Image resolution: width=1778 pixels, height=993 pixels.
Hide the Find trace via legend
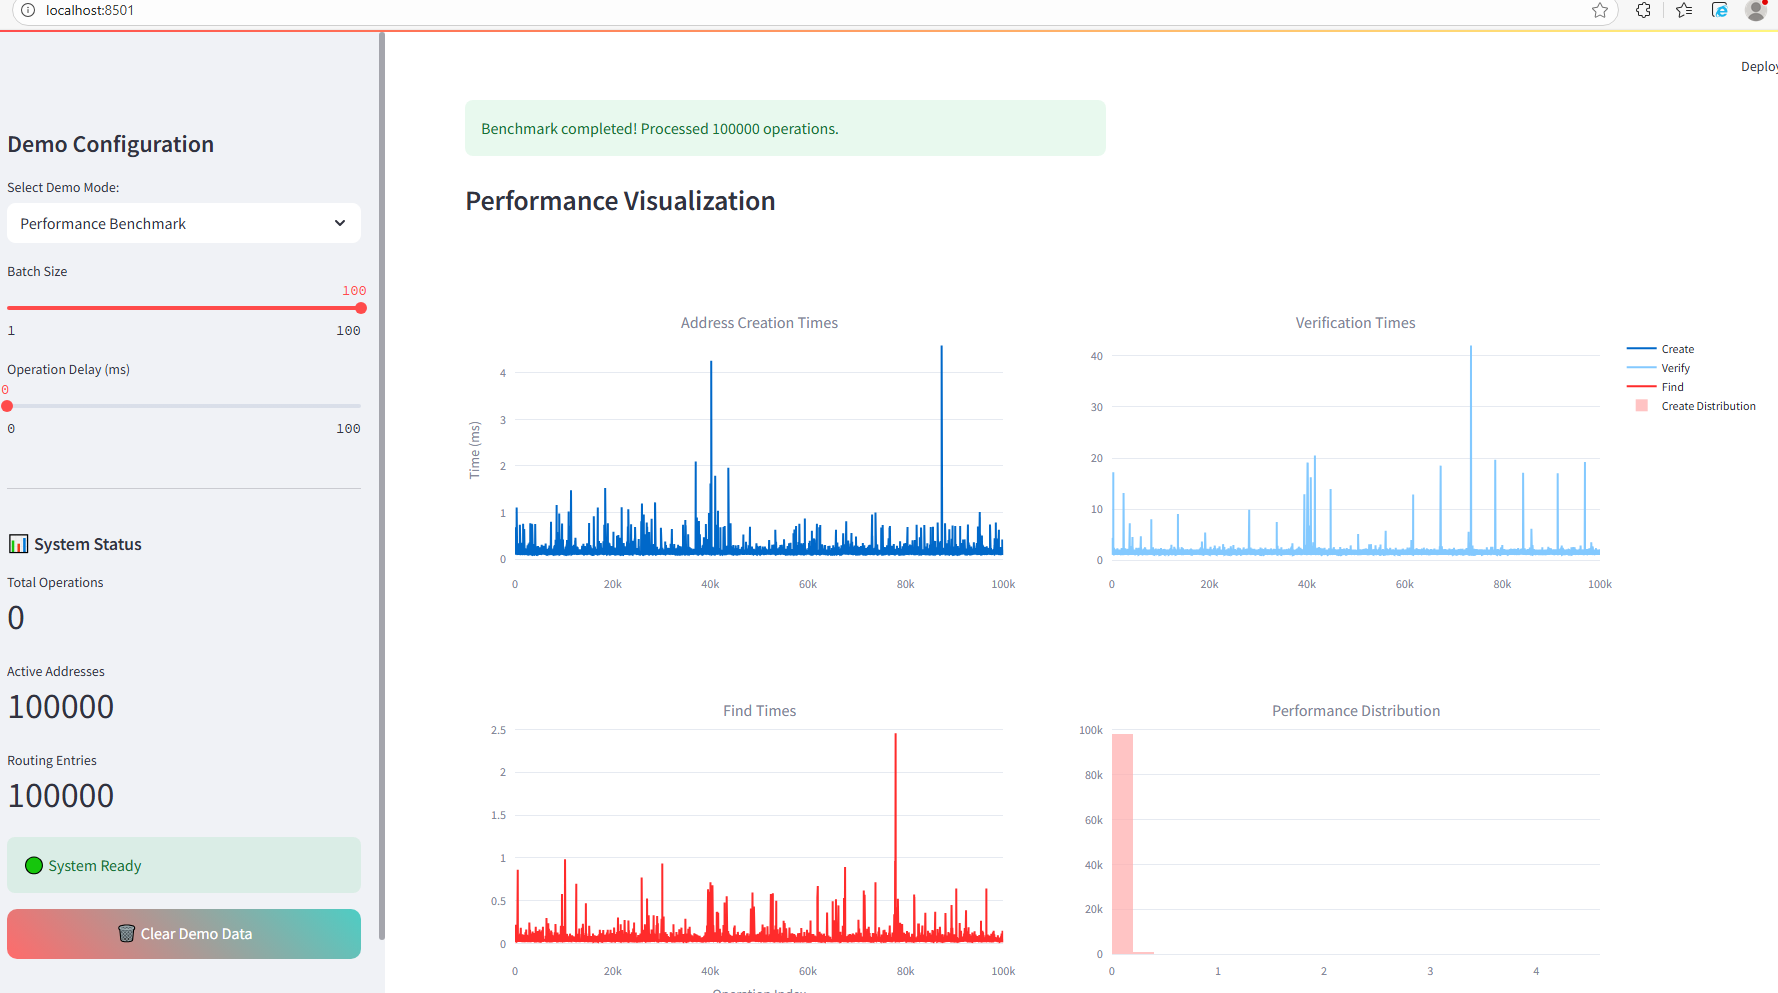(x=1672, y=387)
